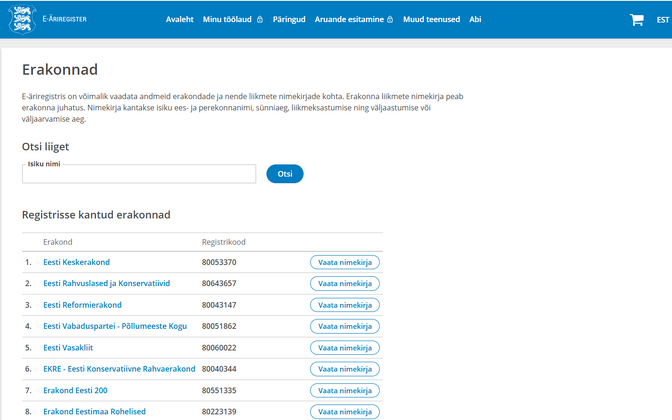View member list for Eesti Rahvuslased ja Konservatiivid
The height and width of the screenshot is (420, 672).
[345, 283]
